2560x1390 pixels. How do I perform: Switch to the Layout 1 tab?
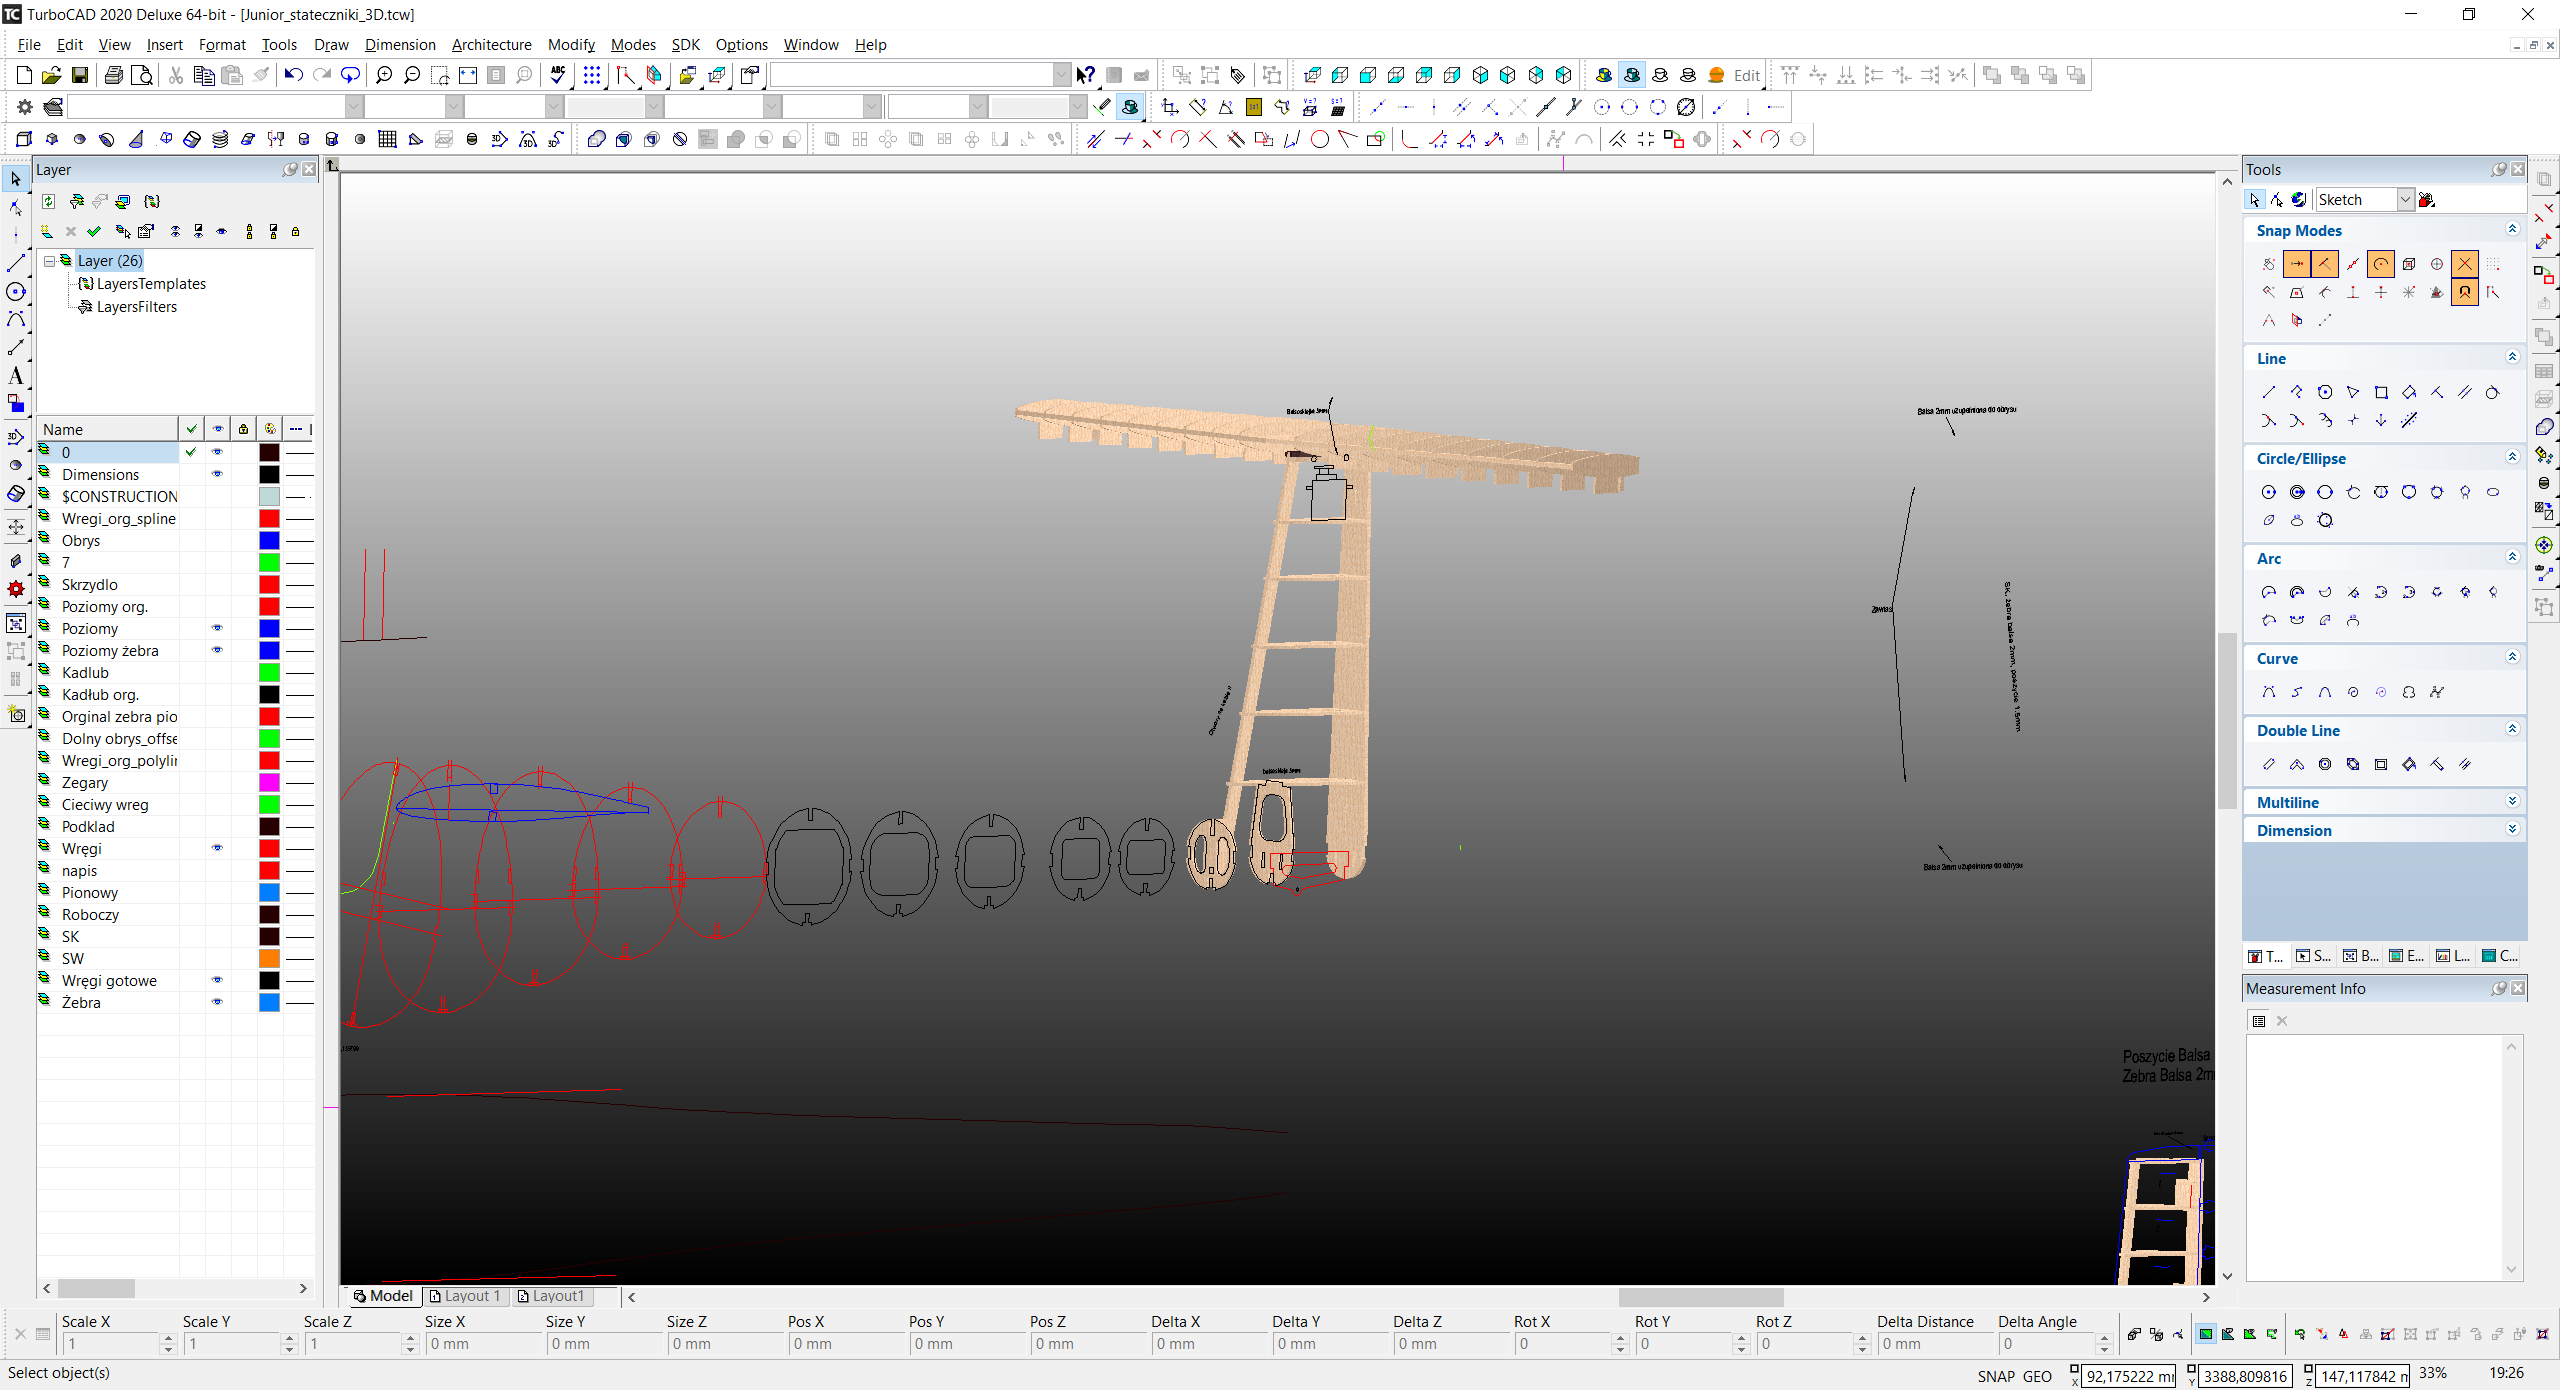tap(466, 1296)
